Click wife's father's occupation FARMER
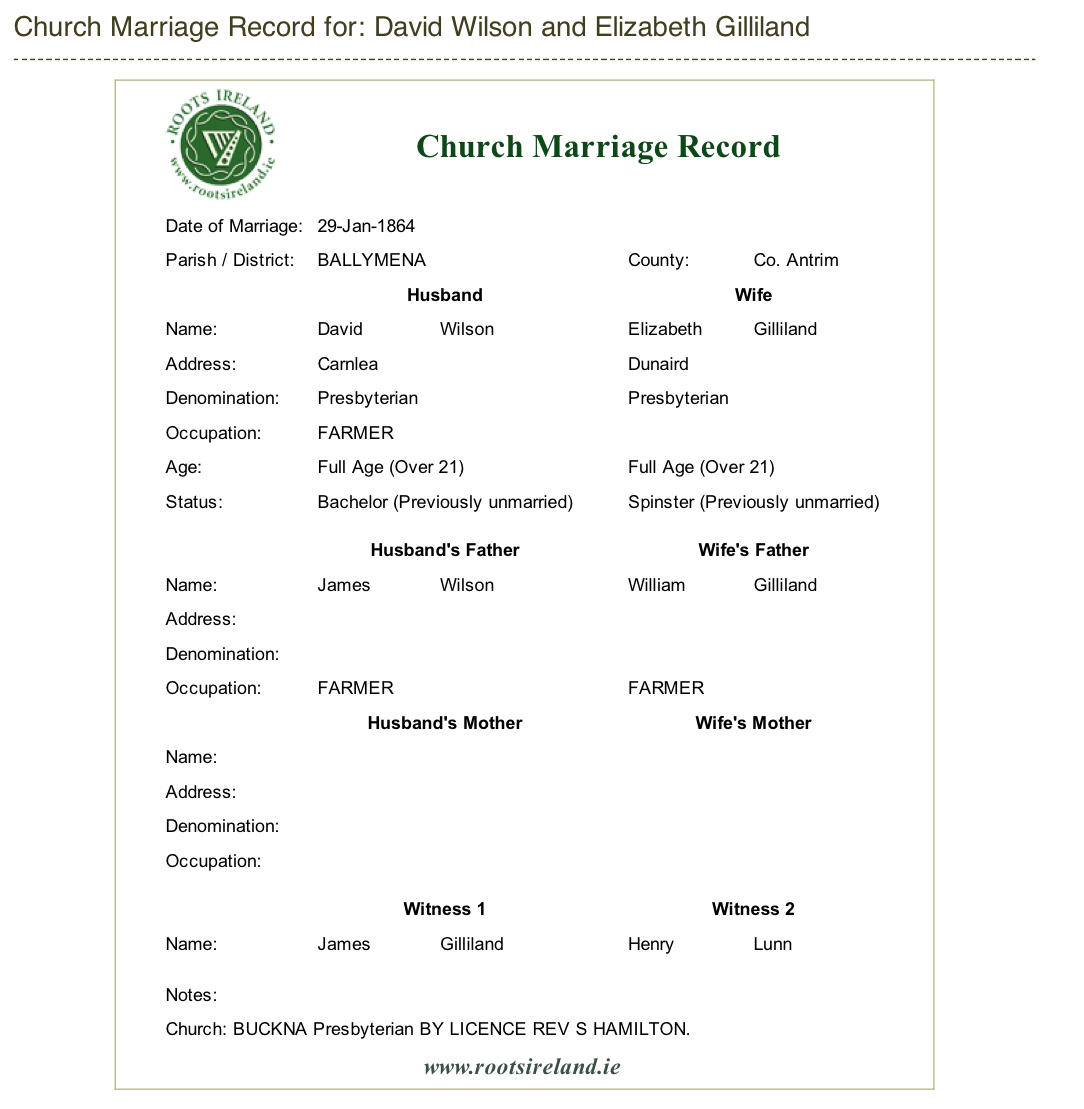The height and width of the screenshot is (1109, 1084). click(666, 688)
